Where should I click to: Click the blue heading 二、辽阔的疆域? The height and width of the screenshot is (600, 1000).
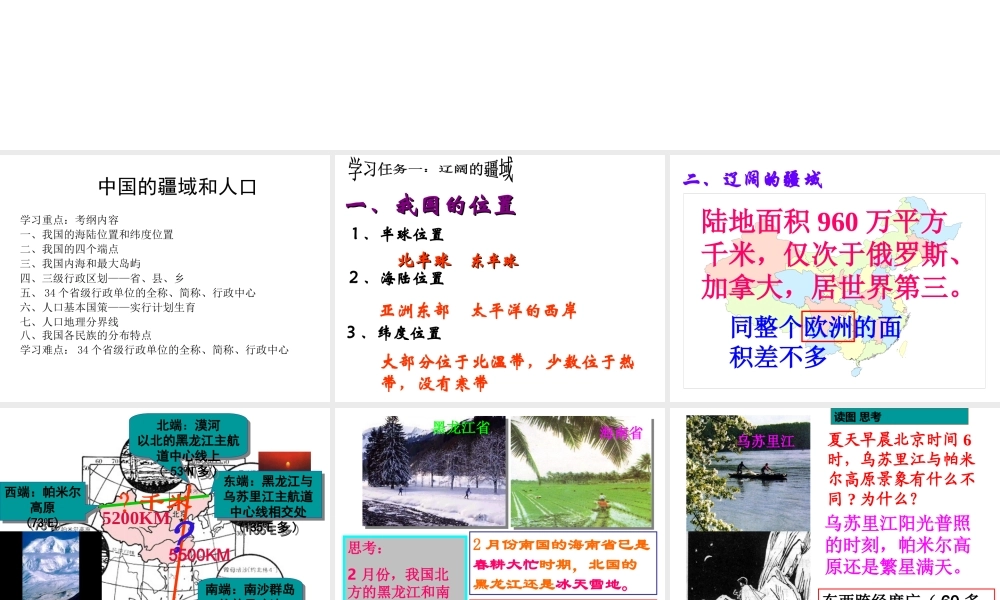(753, 179)
